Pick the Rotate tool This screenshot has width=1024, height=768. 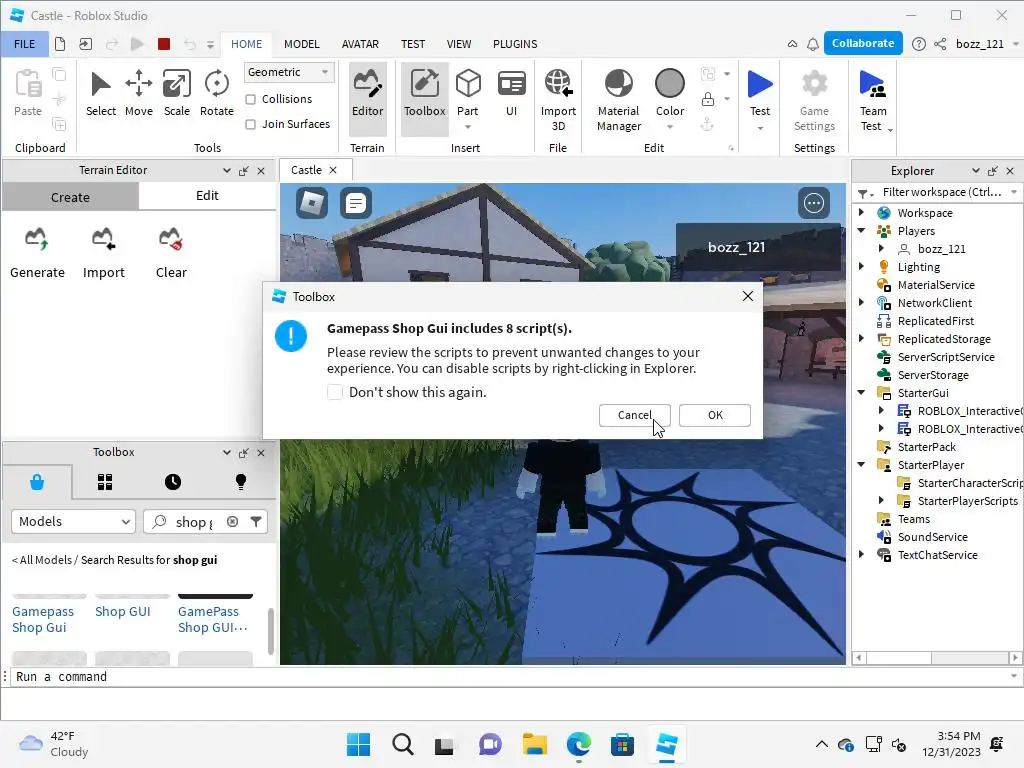point(216,95)
